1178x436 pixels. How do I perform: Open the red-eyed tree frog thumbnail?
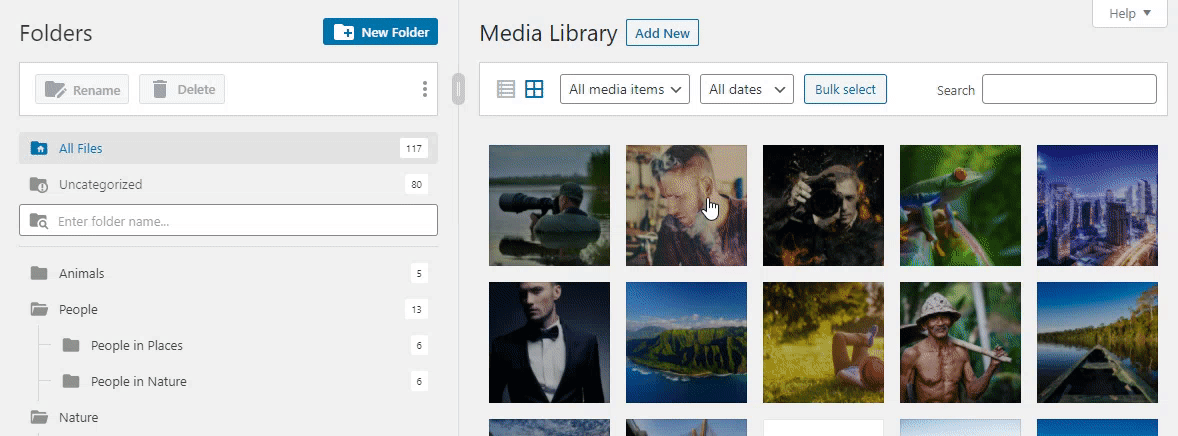(x=960, y=205)
